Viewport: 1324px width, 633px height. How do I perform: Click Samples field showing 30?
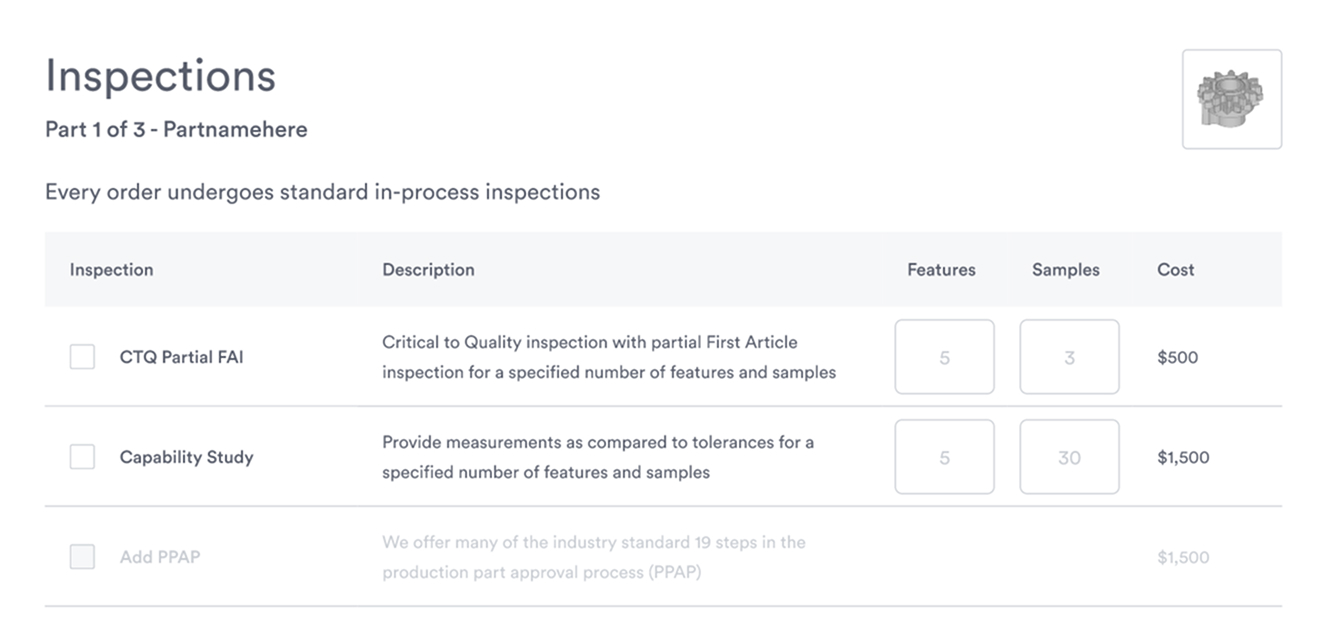point(1069,457)
